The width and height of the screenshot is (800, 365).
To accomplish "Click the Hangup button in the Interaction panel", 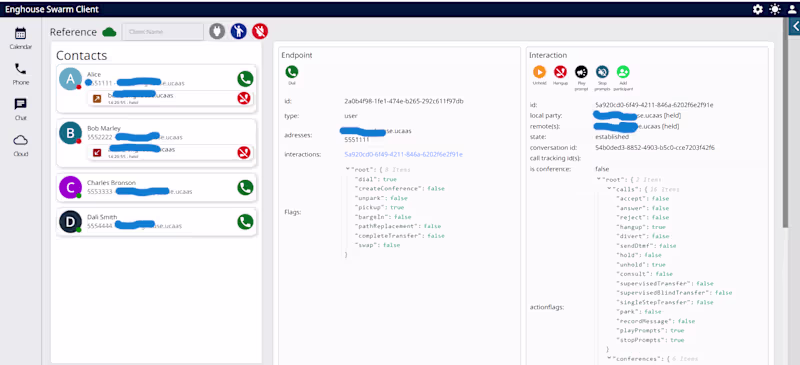I will click(560, 75).
